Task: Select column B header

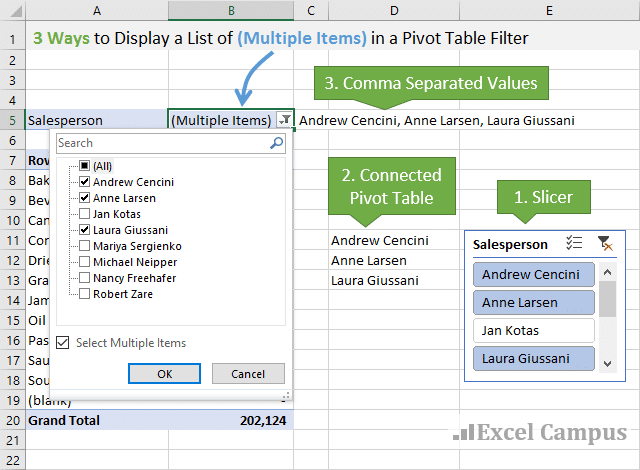Action: 231,10
